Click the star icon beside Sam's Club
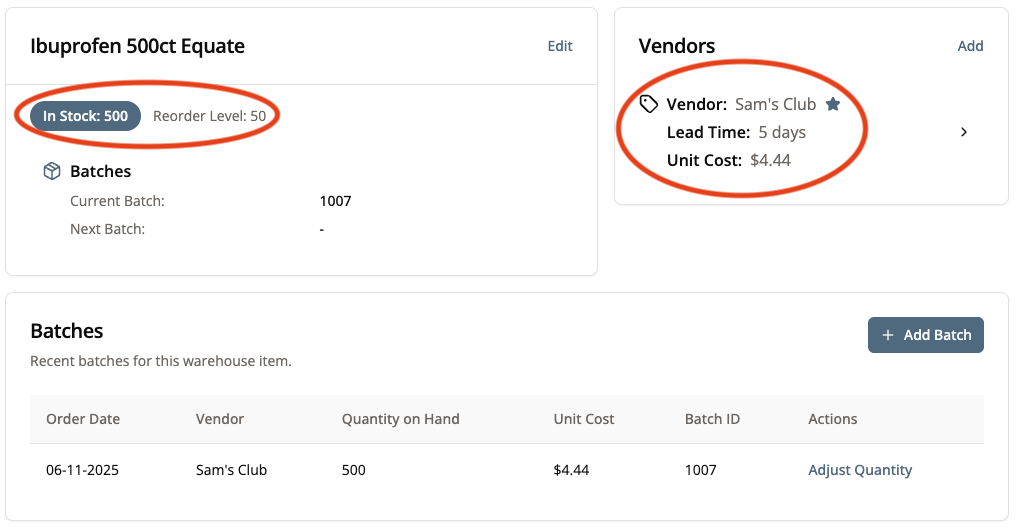 click(x=833, y=104)
